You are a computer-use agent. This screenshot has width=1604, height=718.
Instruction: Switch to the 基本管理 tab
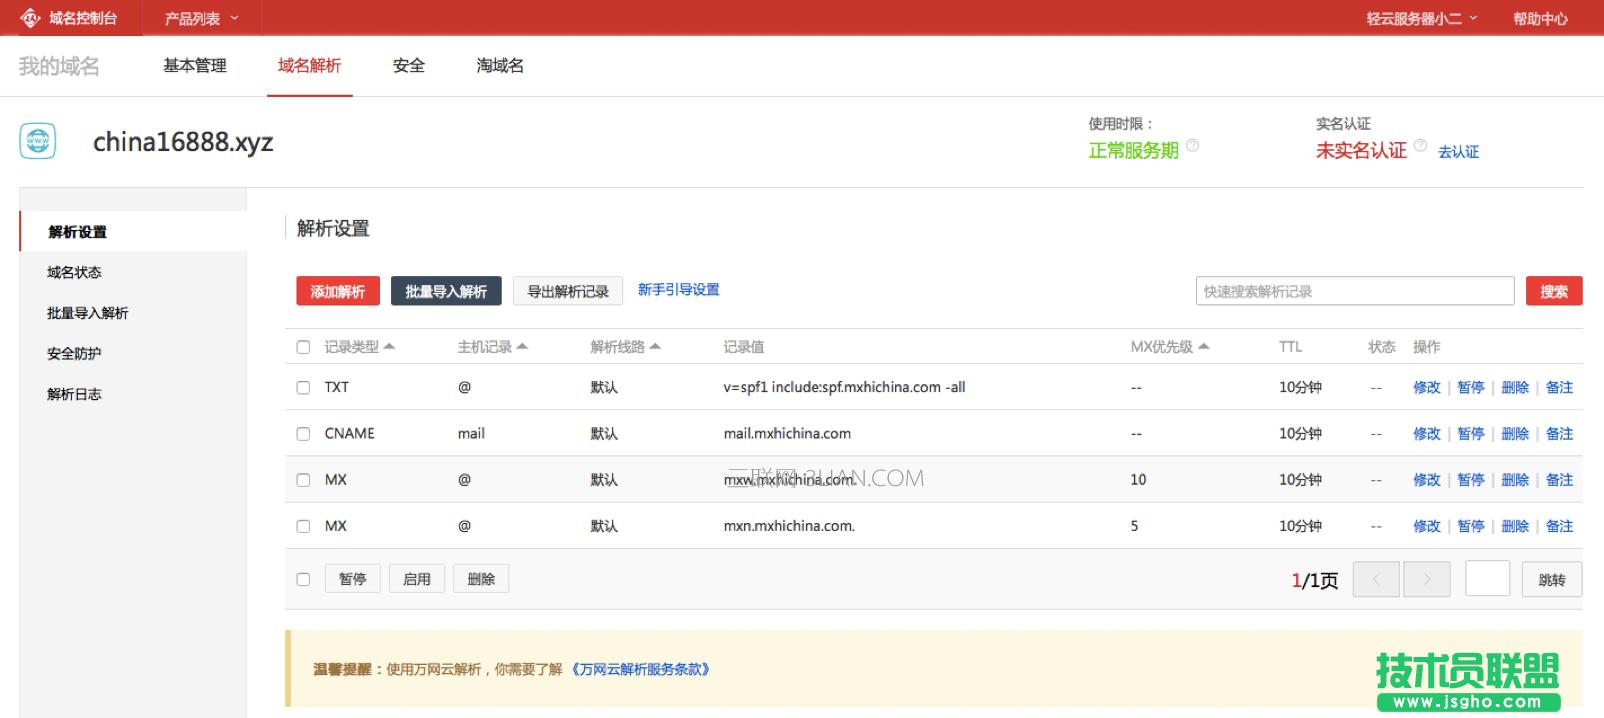coord(195,66)
